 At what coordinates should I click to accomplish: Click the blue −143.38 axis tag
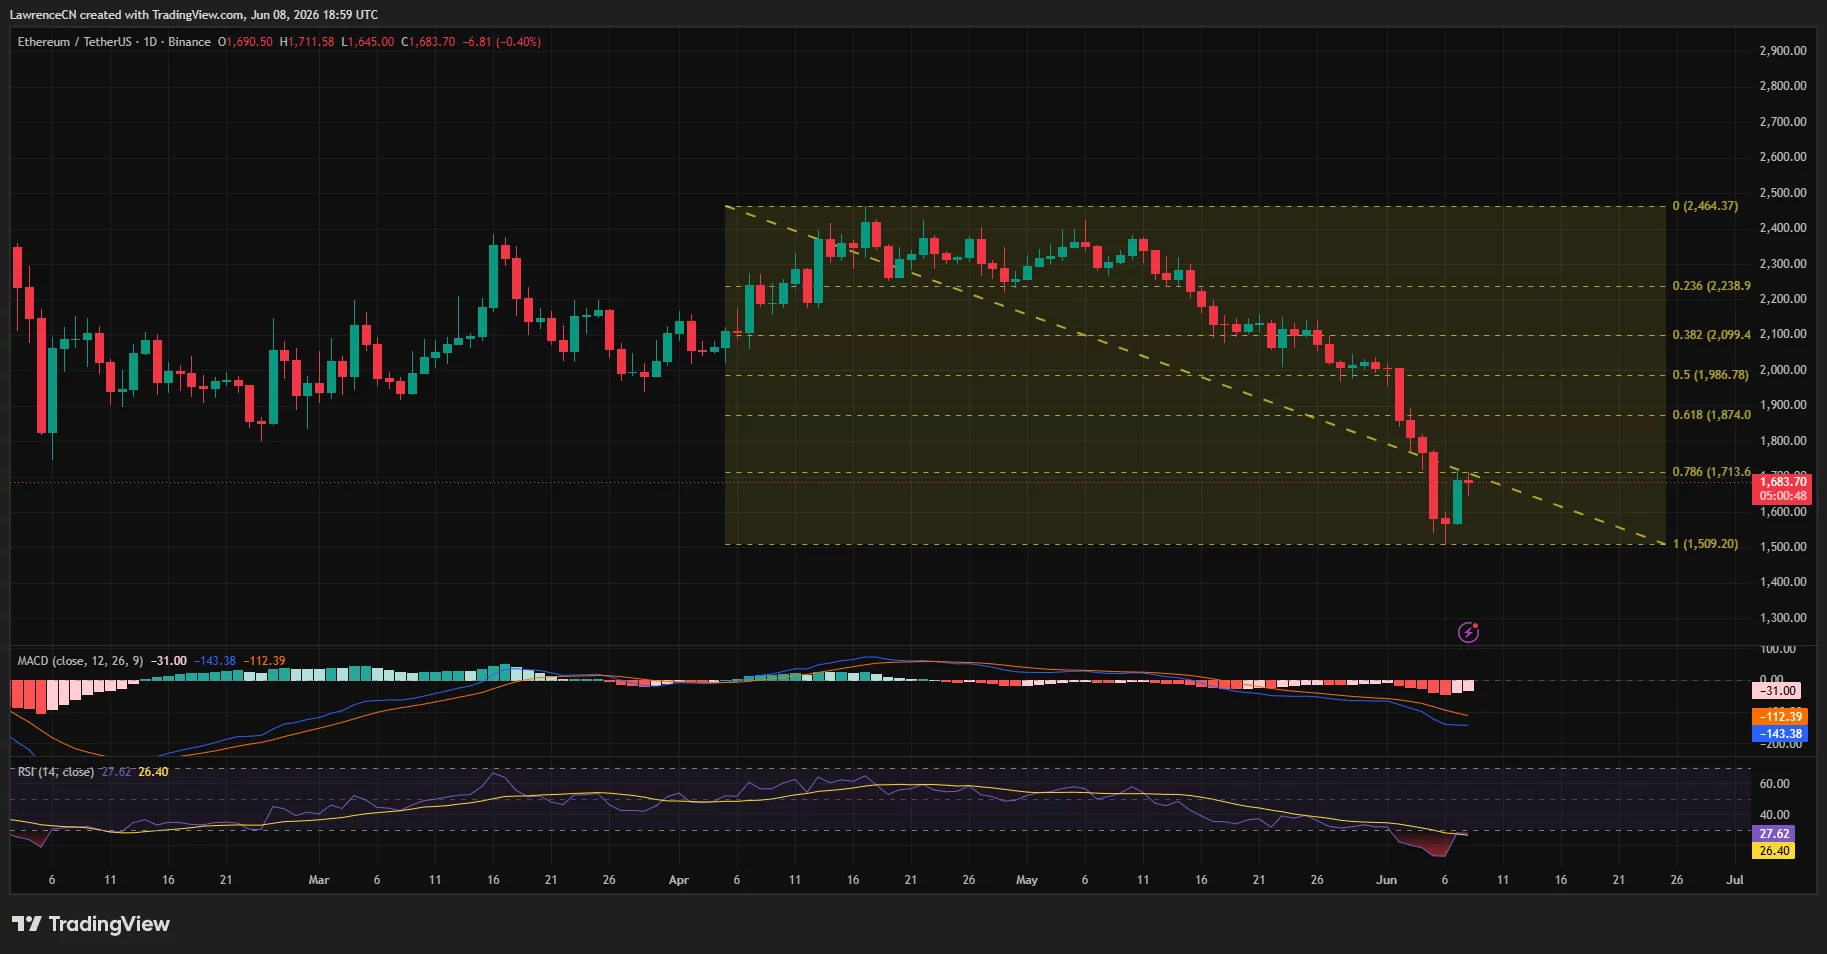(x=1781, y=734)
